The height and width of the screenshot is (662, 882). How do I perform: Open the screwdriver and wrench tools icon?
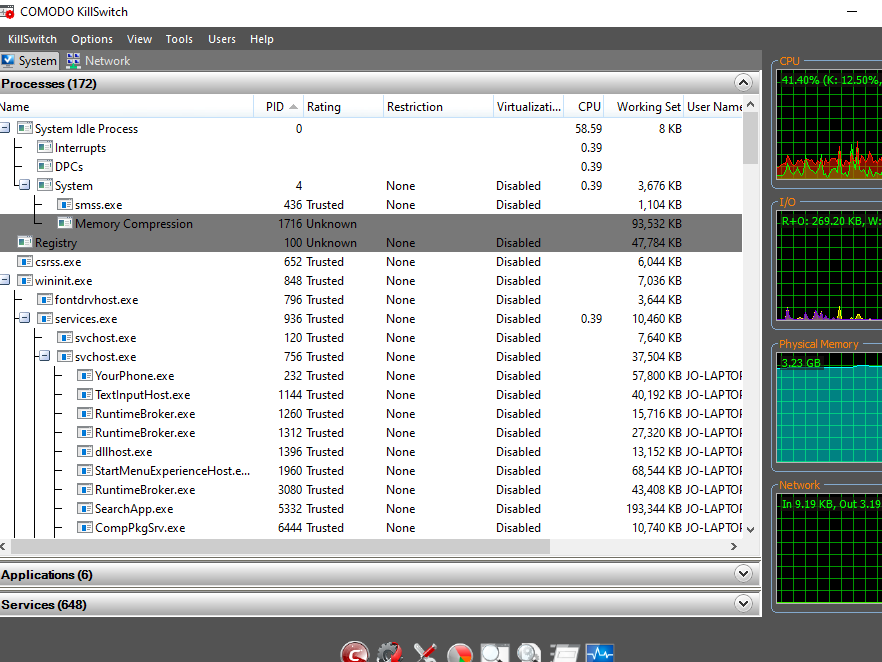pos(425,652)
